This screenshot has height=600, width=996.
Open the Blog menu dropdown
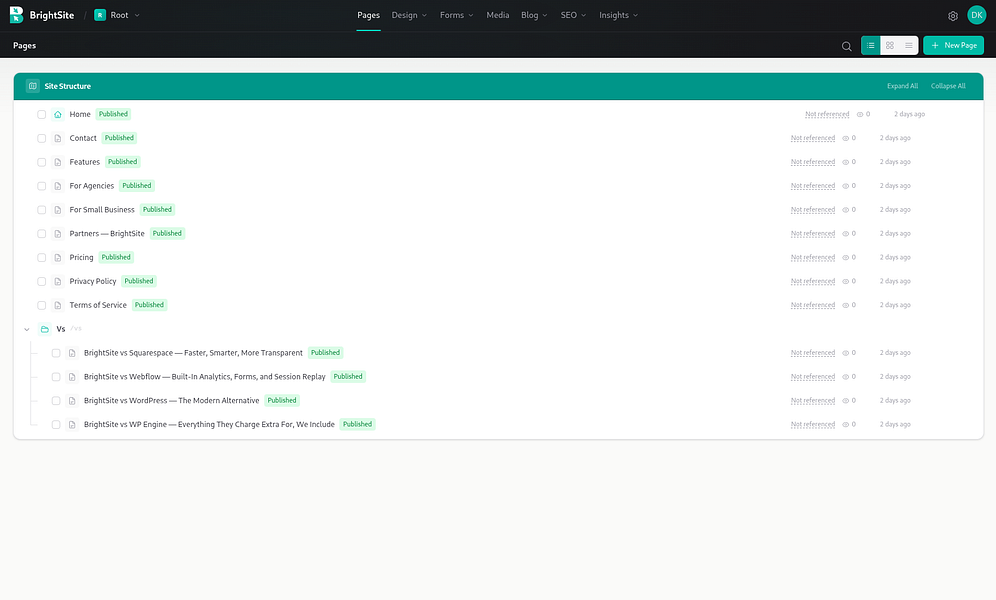(534, 15)
